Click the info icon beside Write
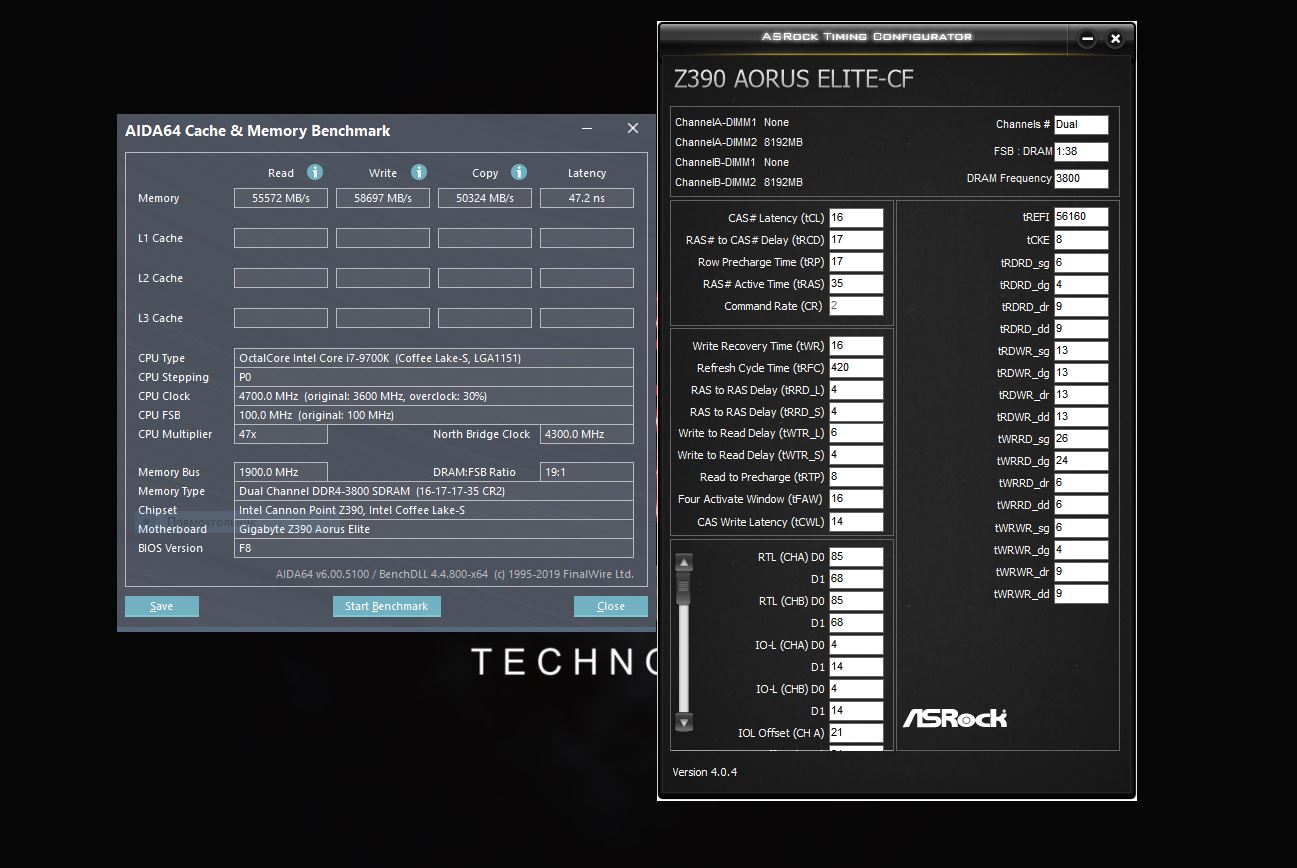 pyautogui.click(x=419, y=172)
